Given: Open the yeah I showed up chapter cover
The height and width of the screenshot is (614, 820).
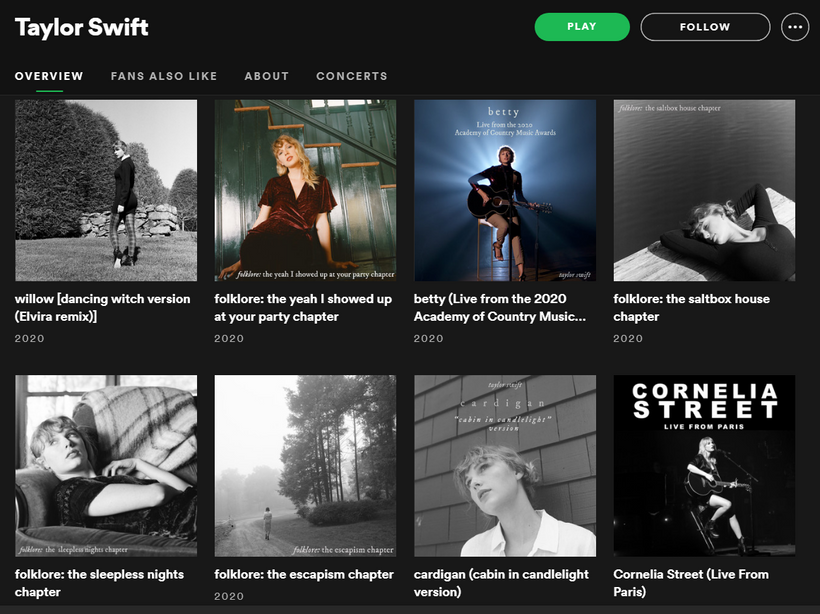Looking at the screenshot, I should click(x=305, y=190).
